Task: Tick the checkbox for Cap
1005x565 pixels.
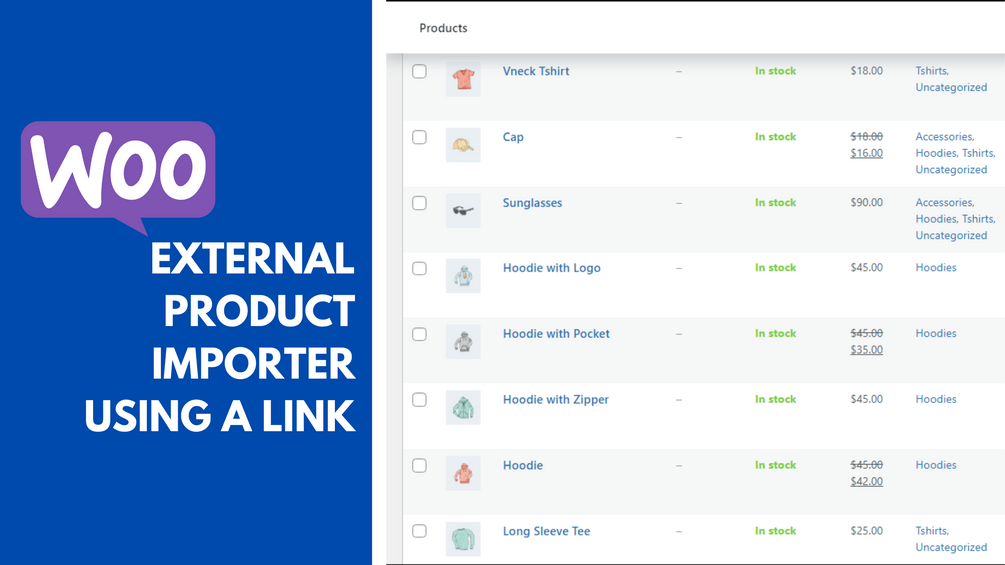Action: [x=419, y=137]
